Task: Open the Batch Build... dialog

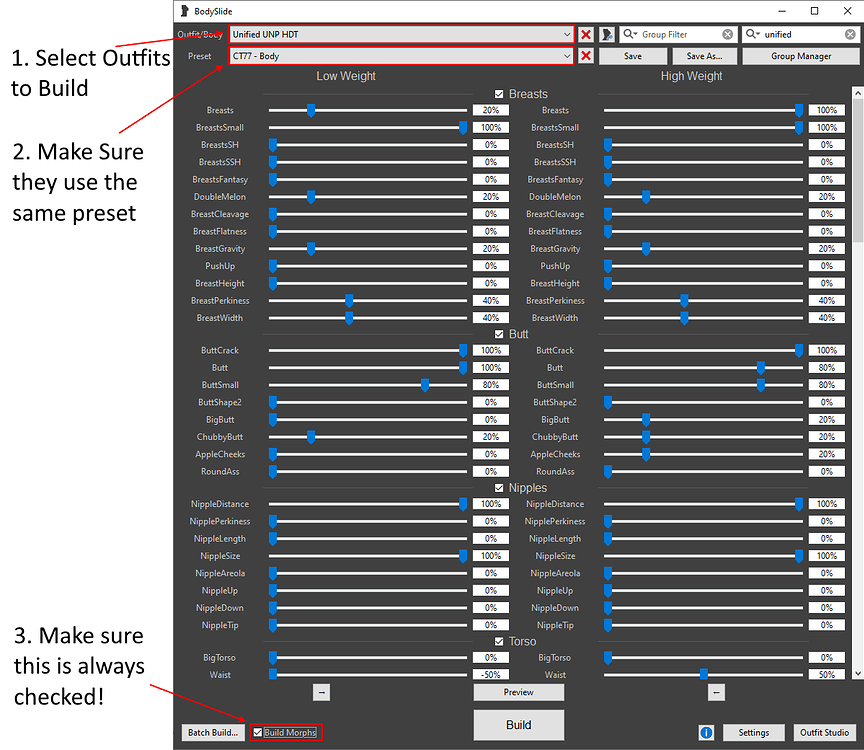Action: click(x=213, y=732)
